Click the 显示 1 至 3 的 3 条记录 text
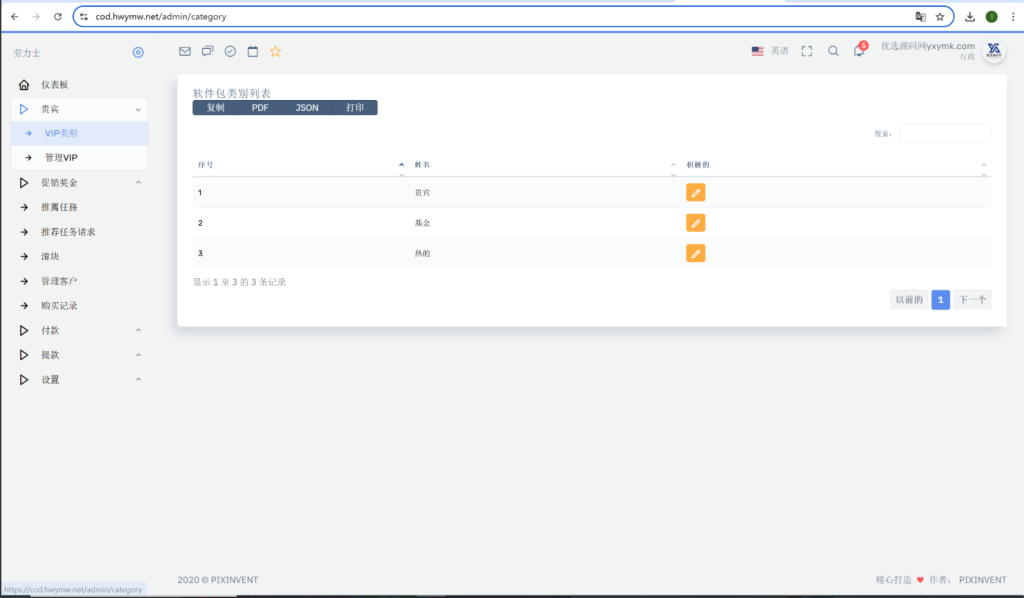The image size is (1024, 598). point(239,282)
